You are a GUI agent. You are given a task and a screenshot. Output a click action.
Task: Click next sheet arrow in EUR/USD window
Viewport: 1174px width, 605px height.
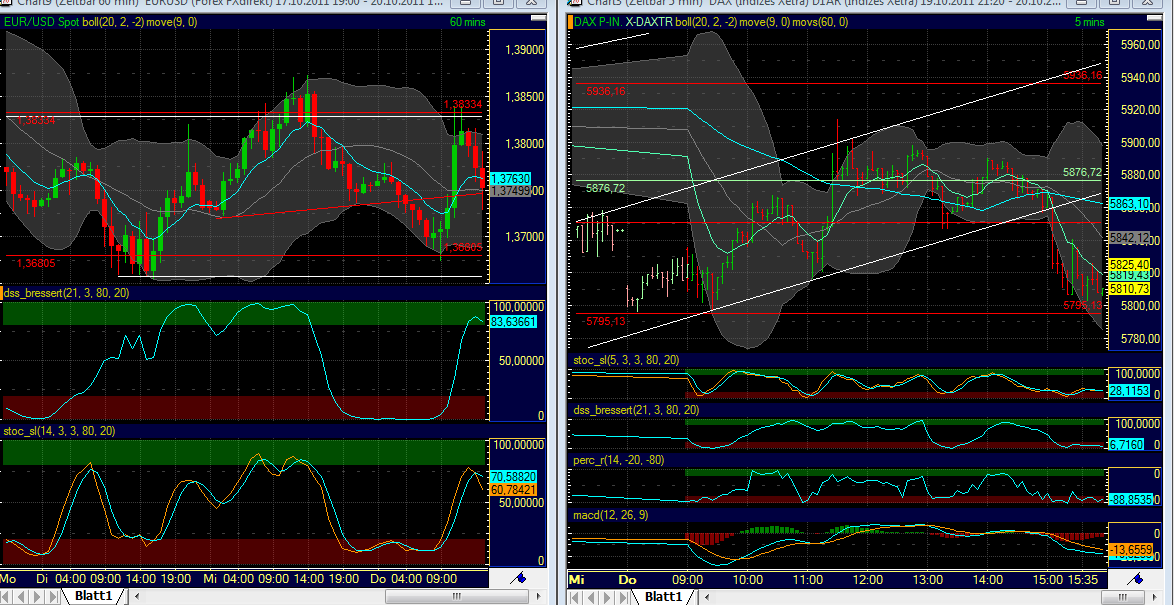(x=38, y=597)
